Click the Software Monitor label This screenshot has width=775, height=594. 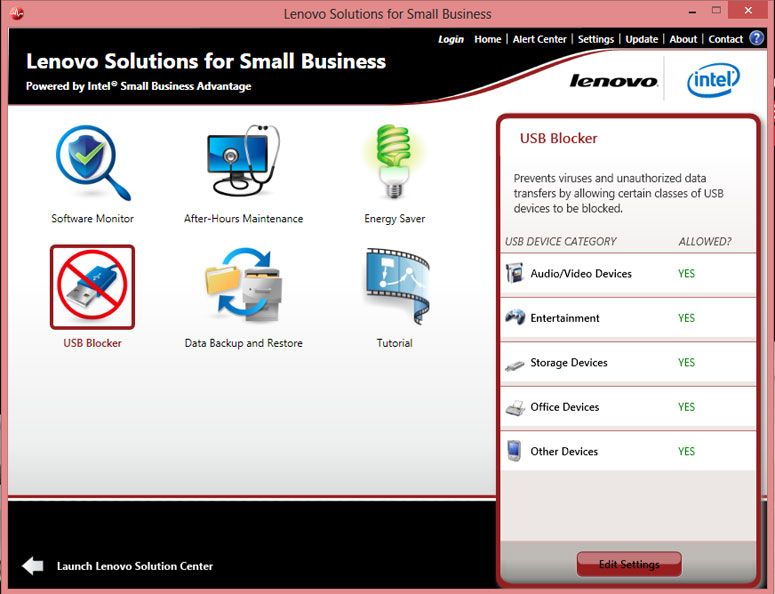92,218
